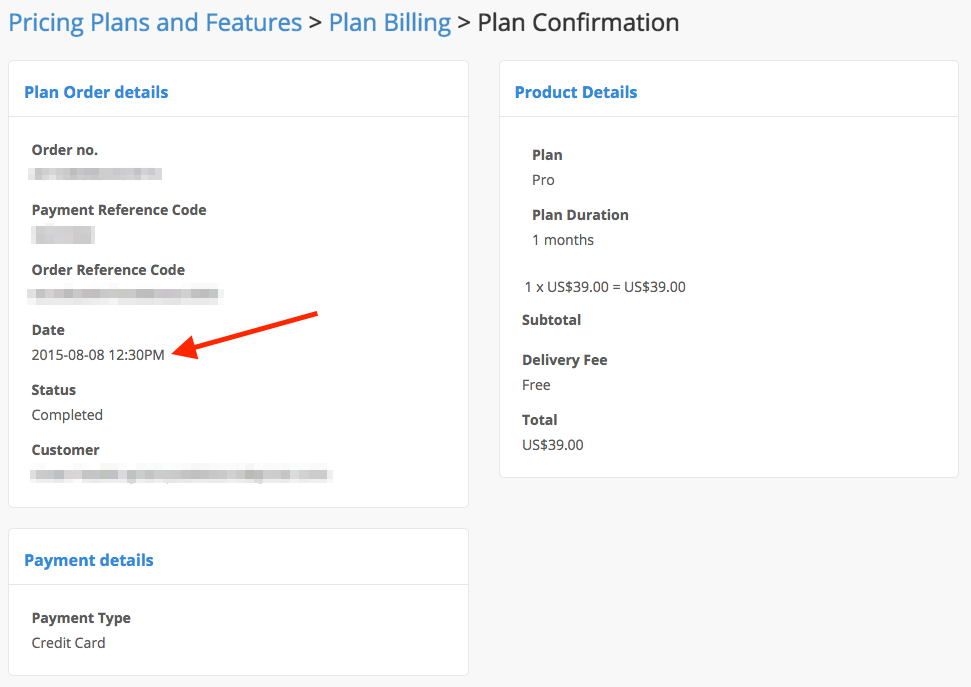This screenshot has width=971, height=687.
Task: Click the Plan Confirmation breadcrumb text
Action: point(578,23)
